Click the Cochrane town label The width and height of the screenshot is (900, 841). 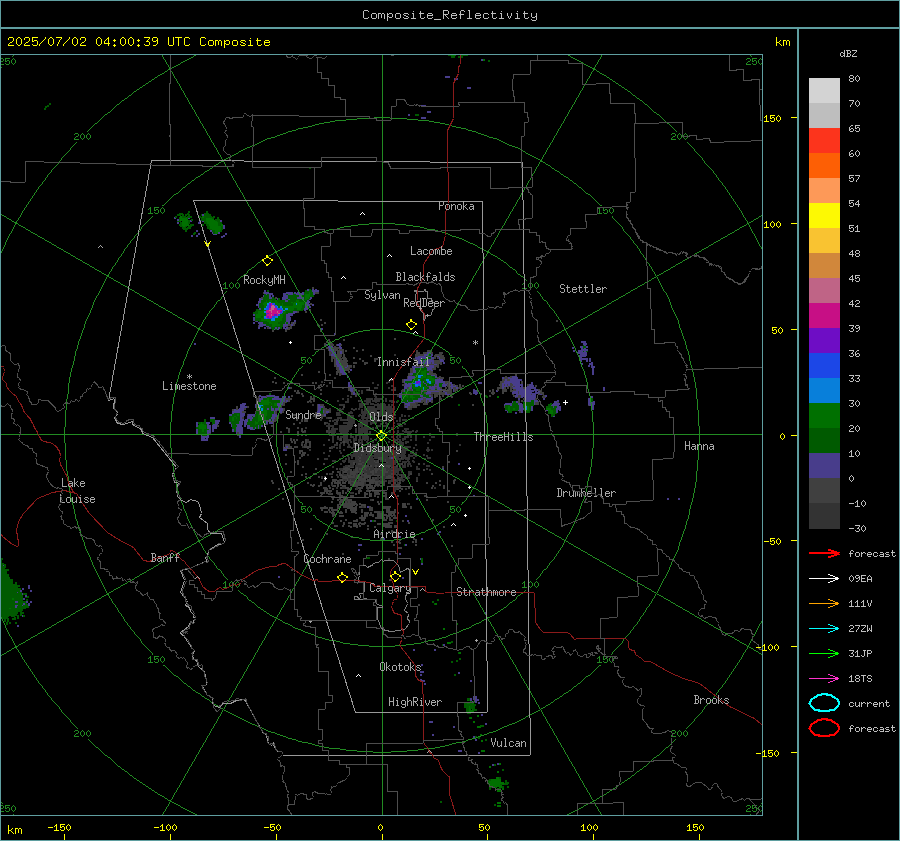[x=327, y=559]
